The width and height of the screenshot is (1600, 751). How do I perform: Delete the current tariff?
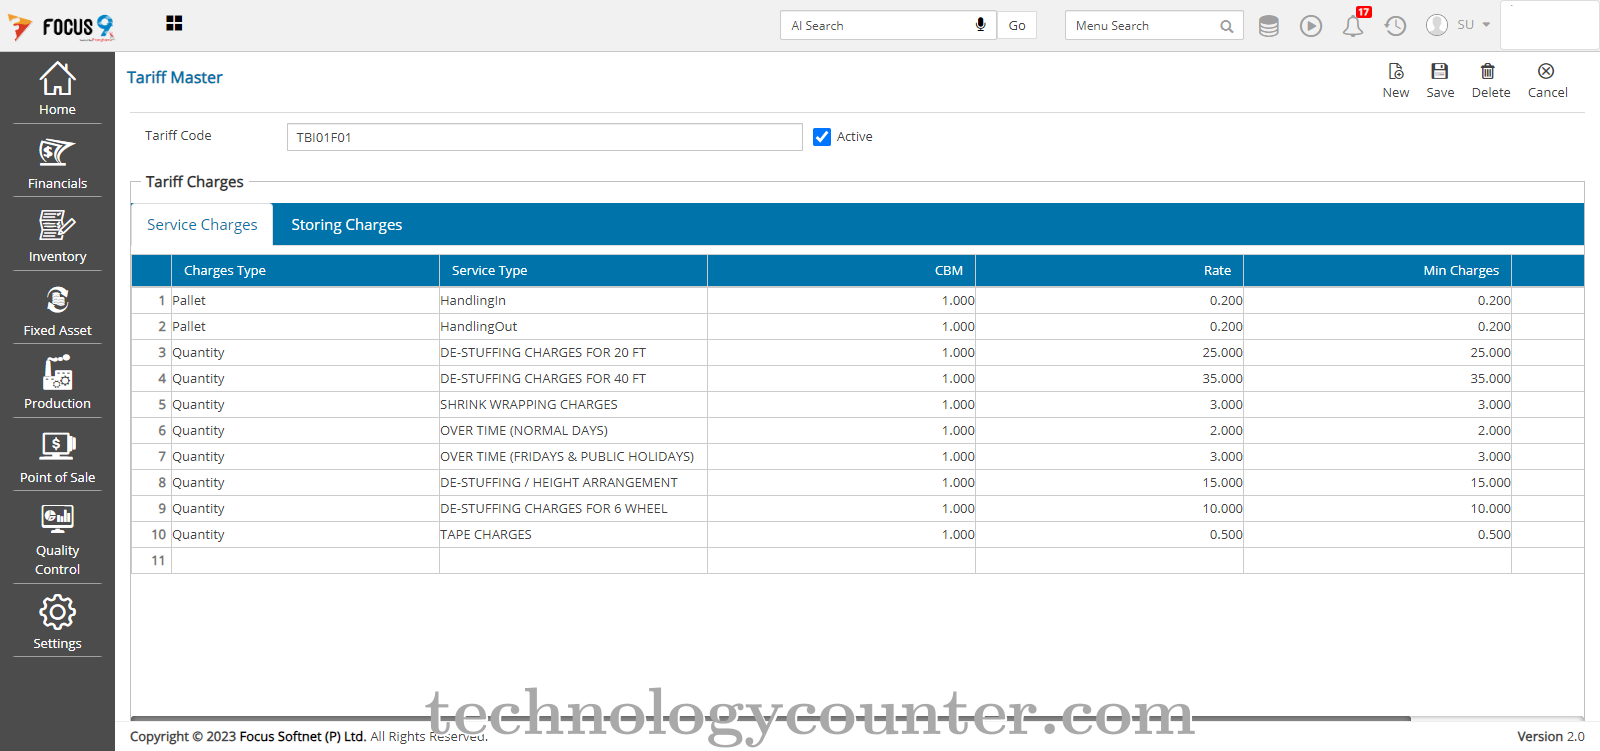coord(1490,81)
